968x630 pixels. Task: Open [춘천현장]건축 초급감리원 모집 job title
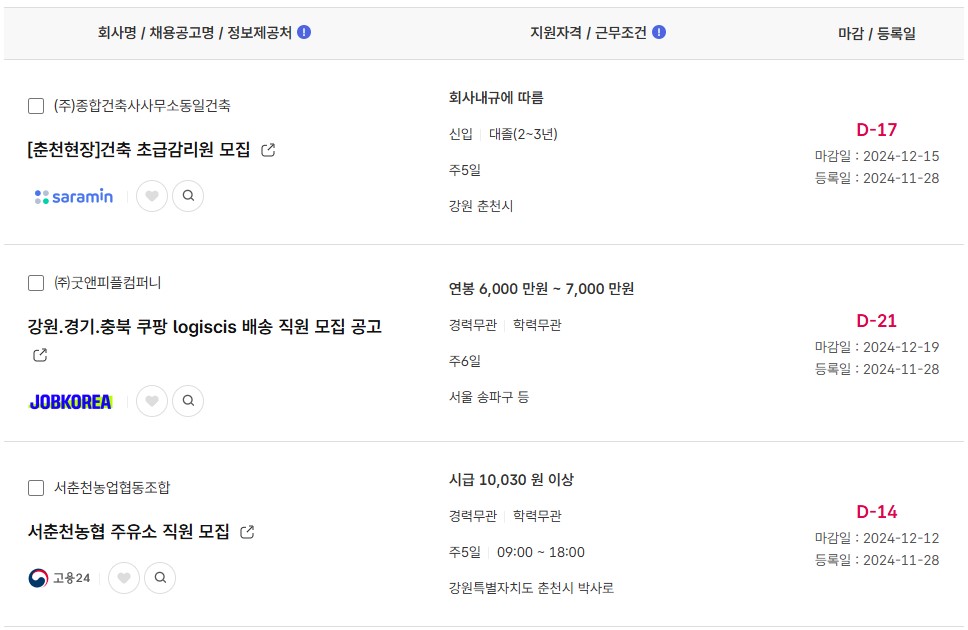[139, 149]
